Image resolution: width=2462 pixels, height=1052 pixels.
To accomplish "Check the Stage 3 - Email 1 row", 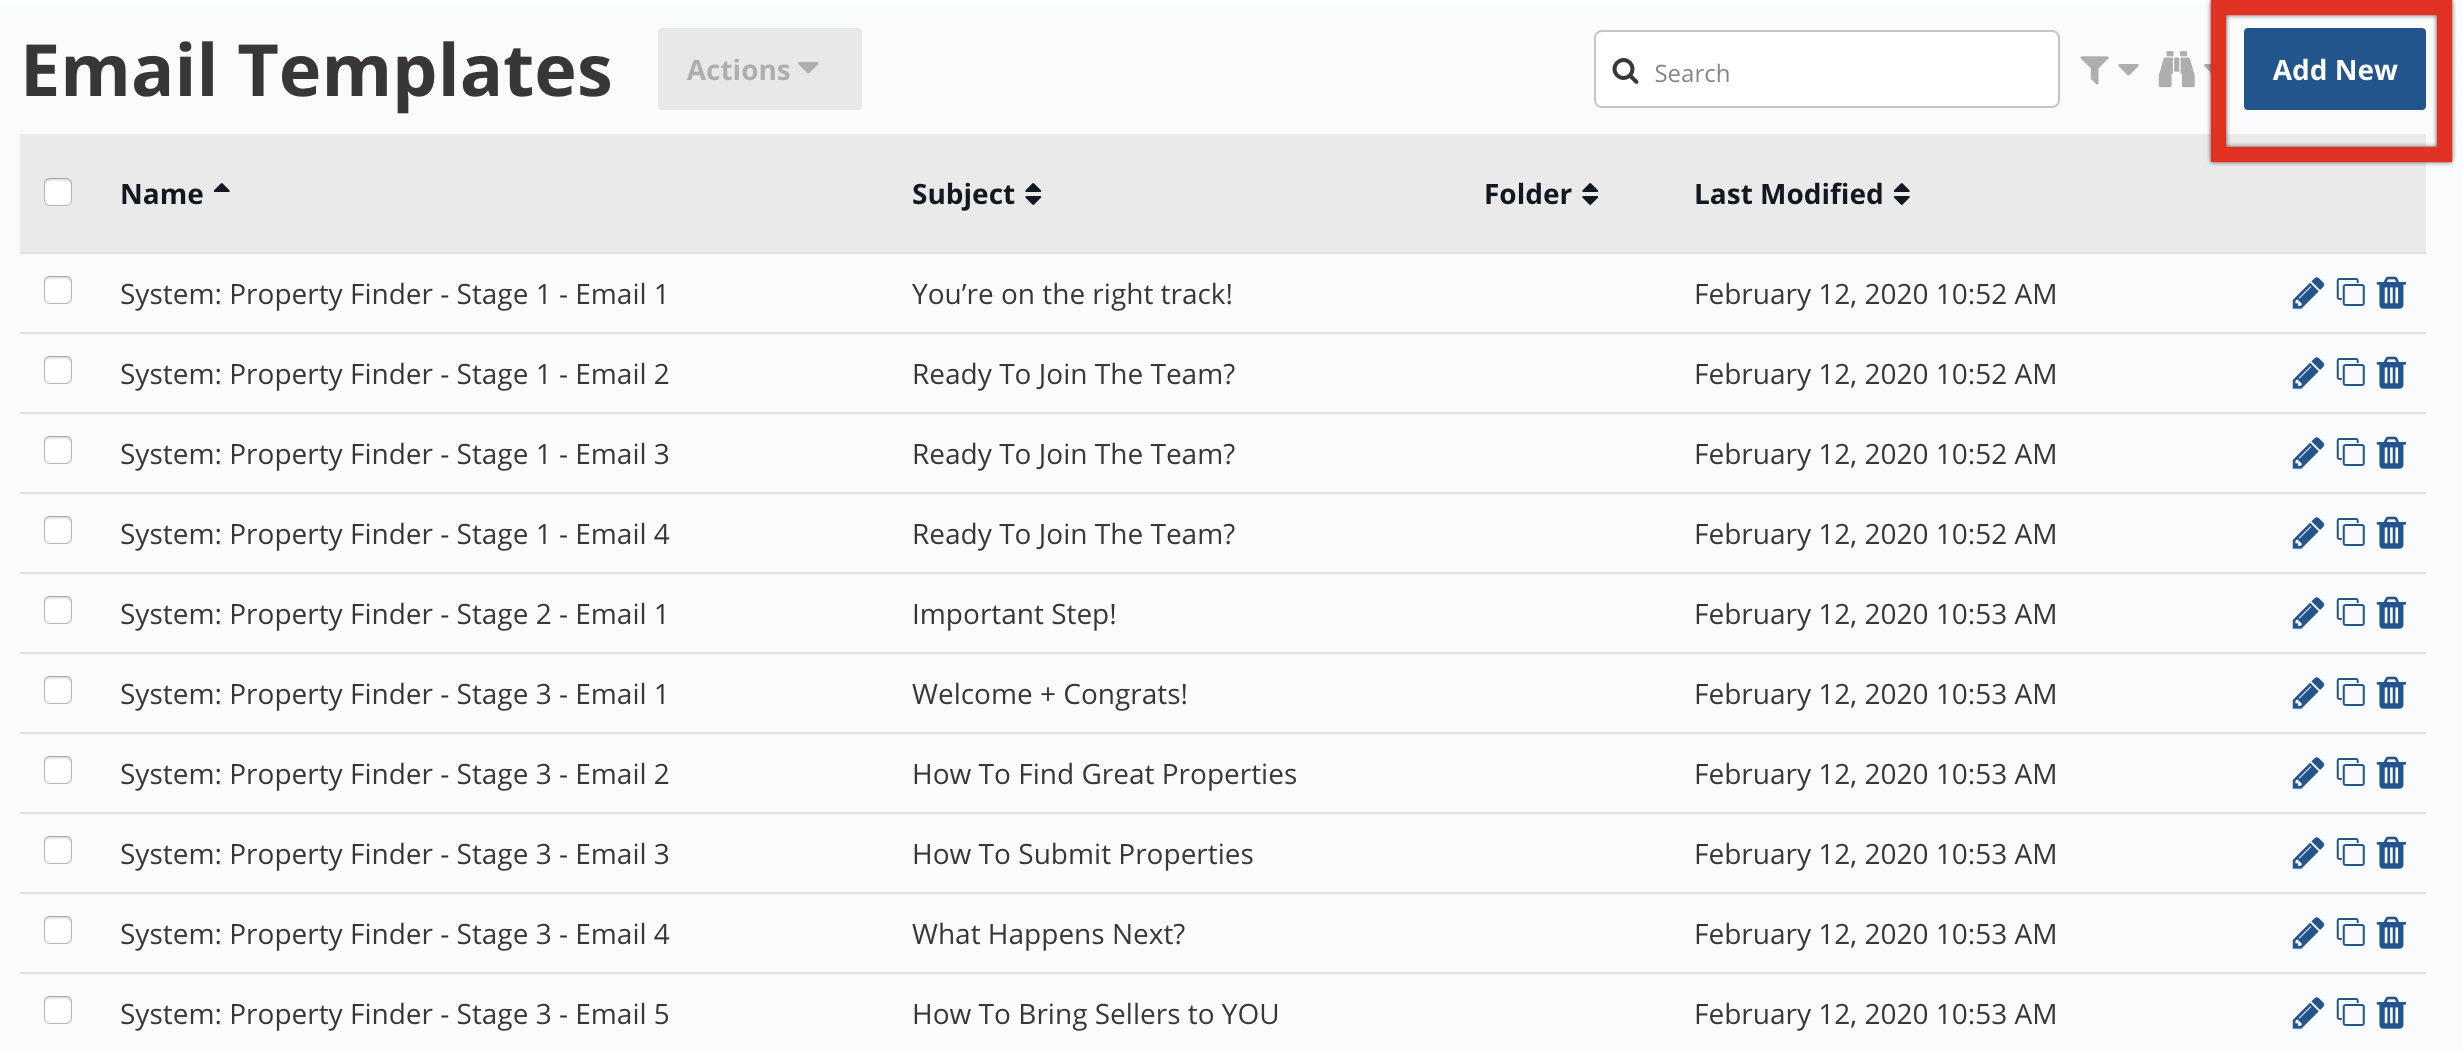I will [58, 690].
